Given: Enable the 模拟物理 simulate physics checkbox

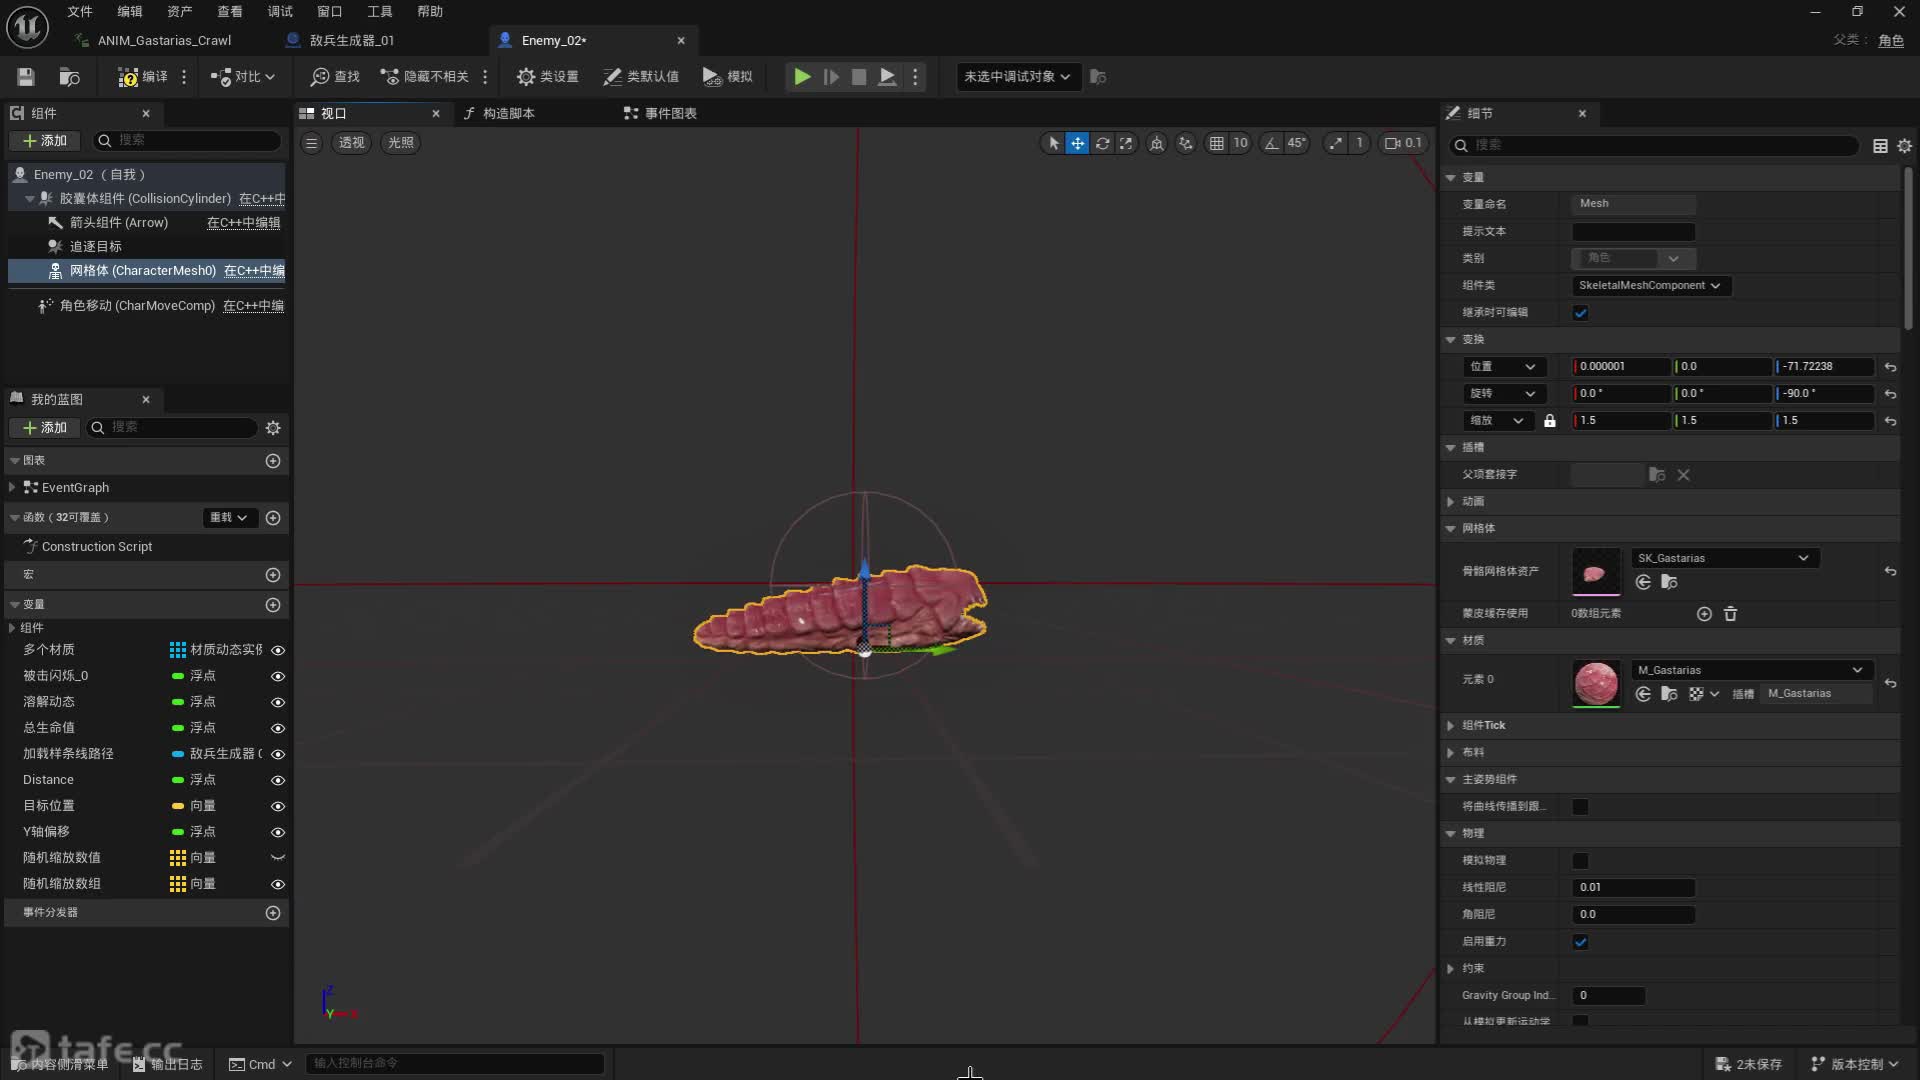Looking at the screenshot, I should (x=1580, y=861).
